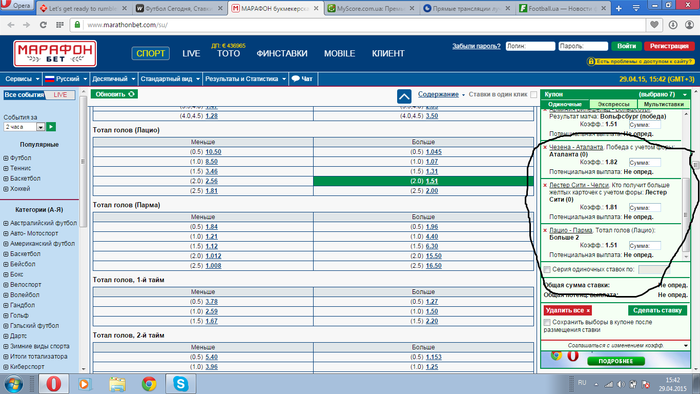Switch to the Экспрессы coupon tab
Screen dimensions: 700x394
click(x=613, y=104)
